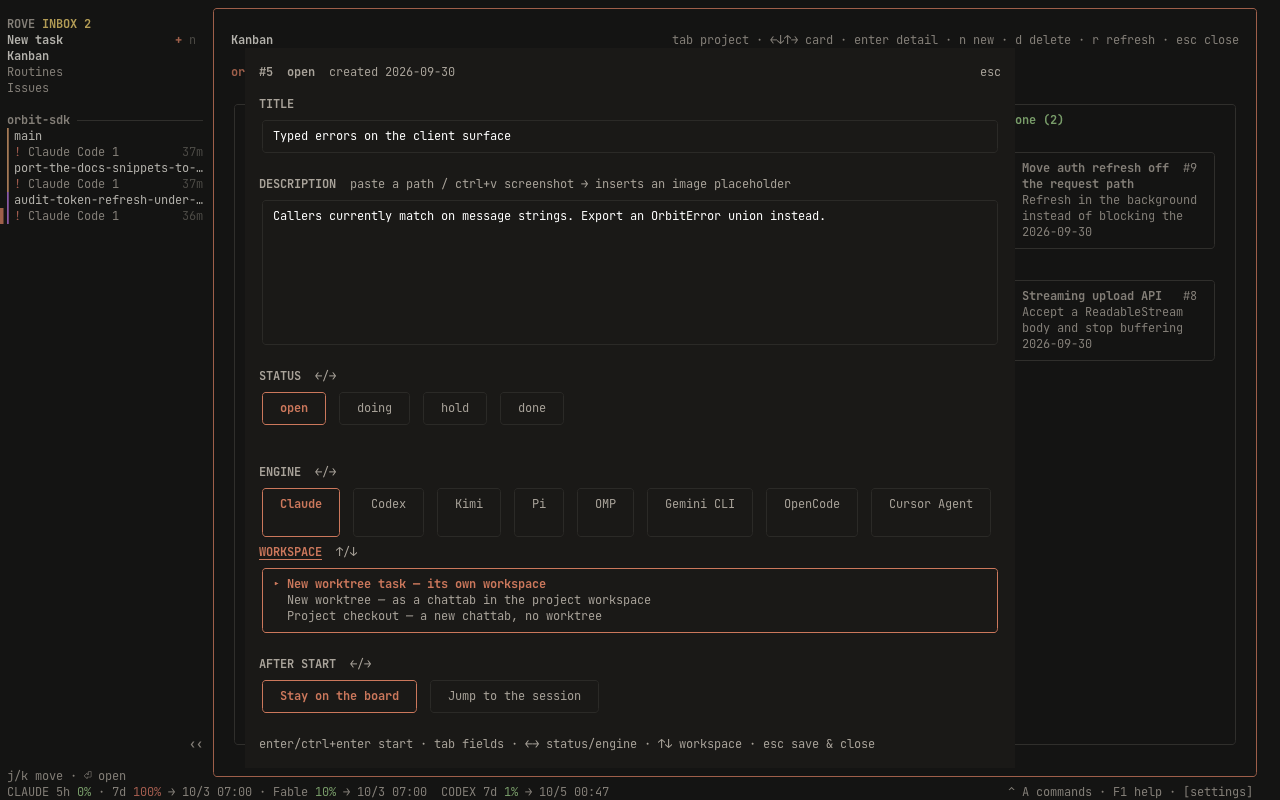Click the CODEX 7d usage indicator

pyautogui.click(x=479, y=792)
